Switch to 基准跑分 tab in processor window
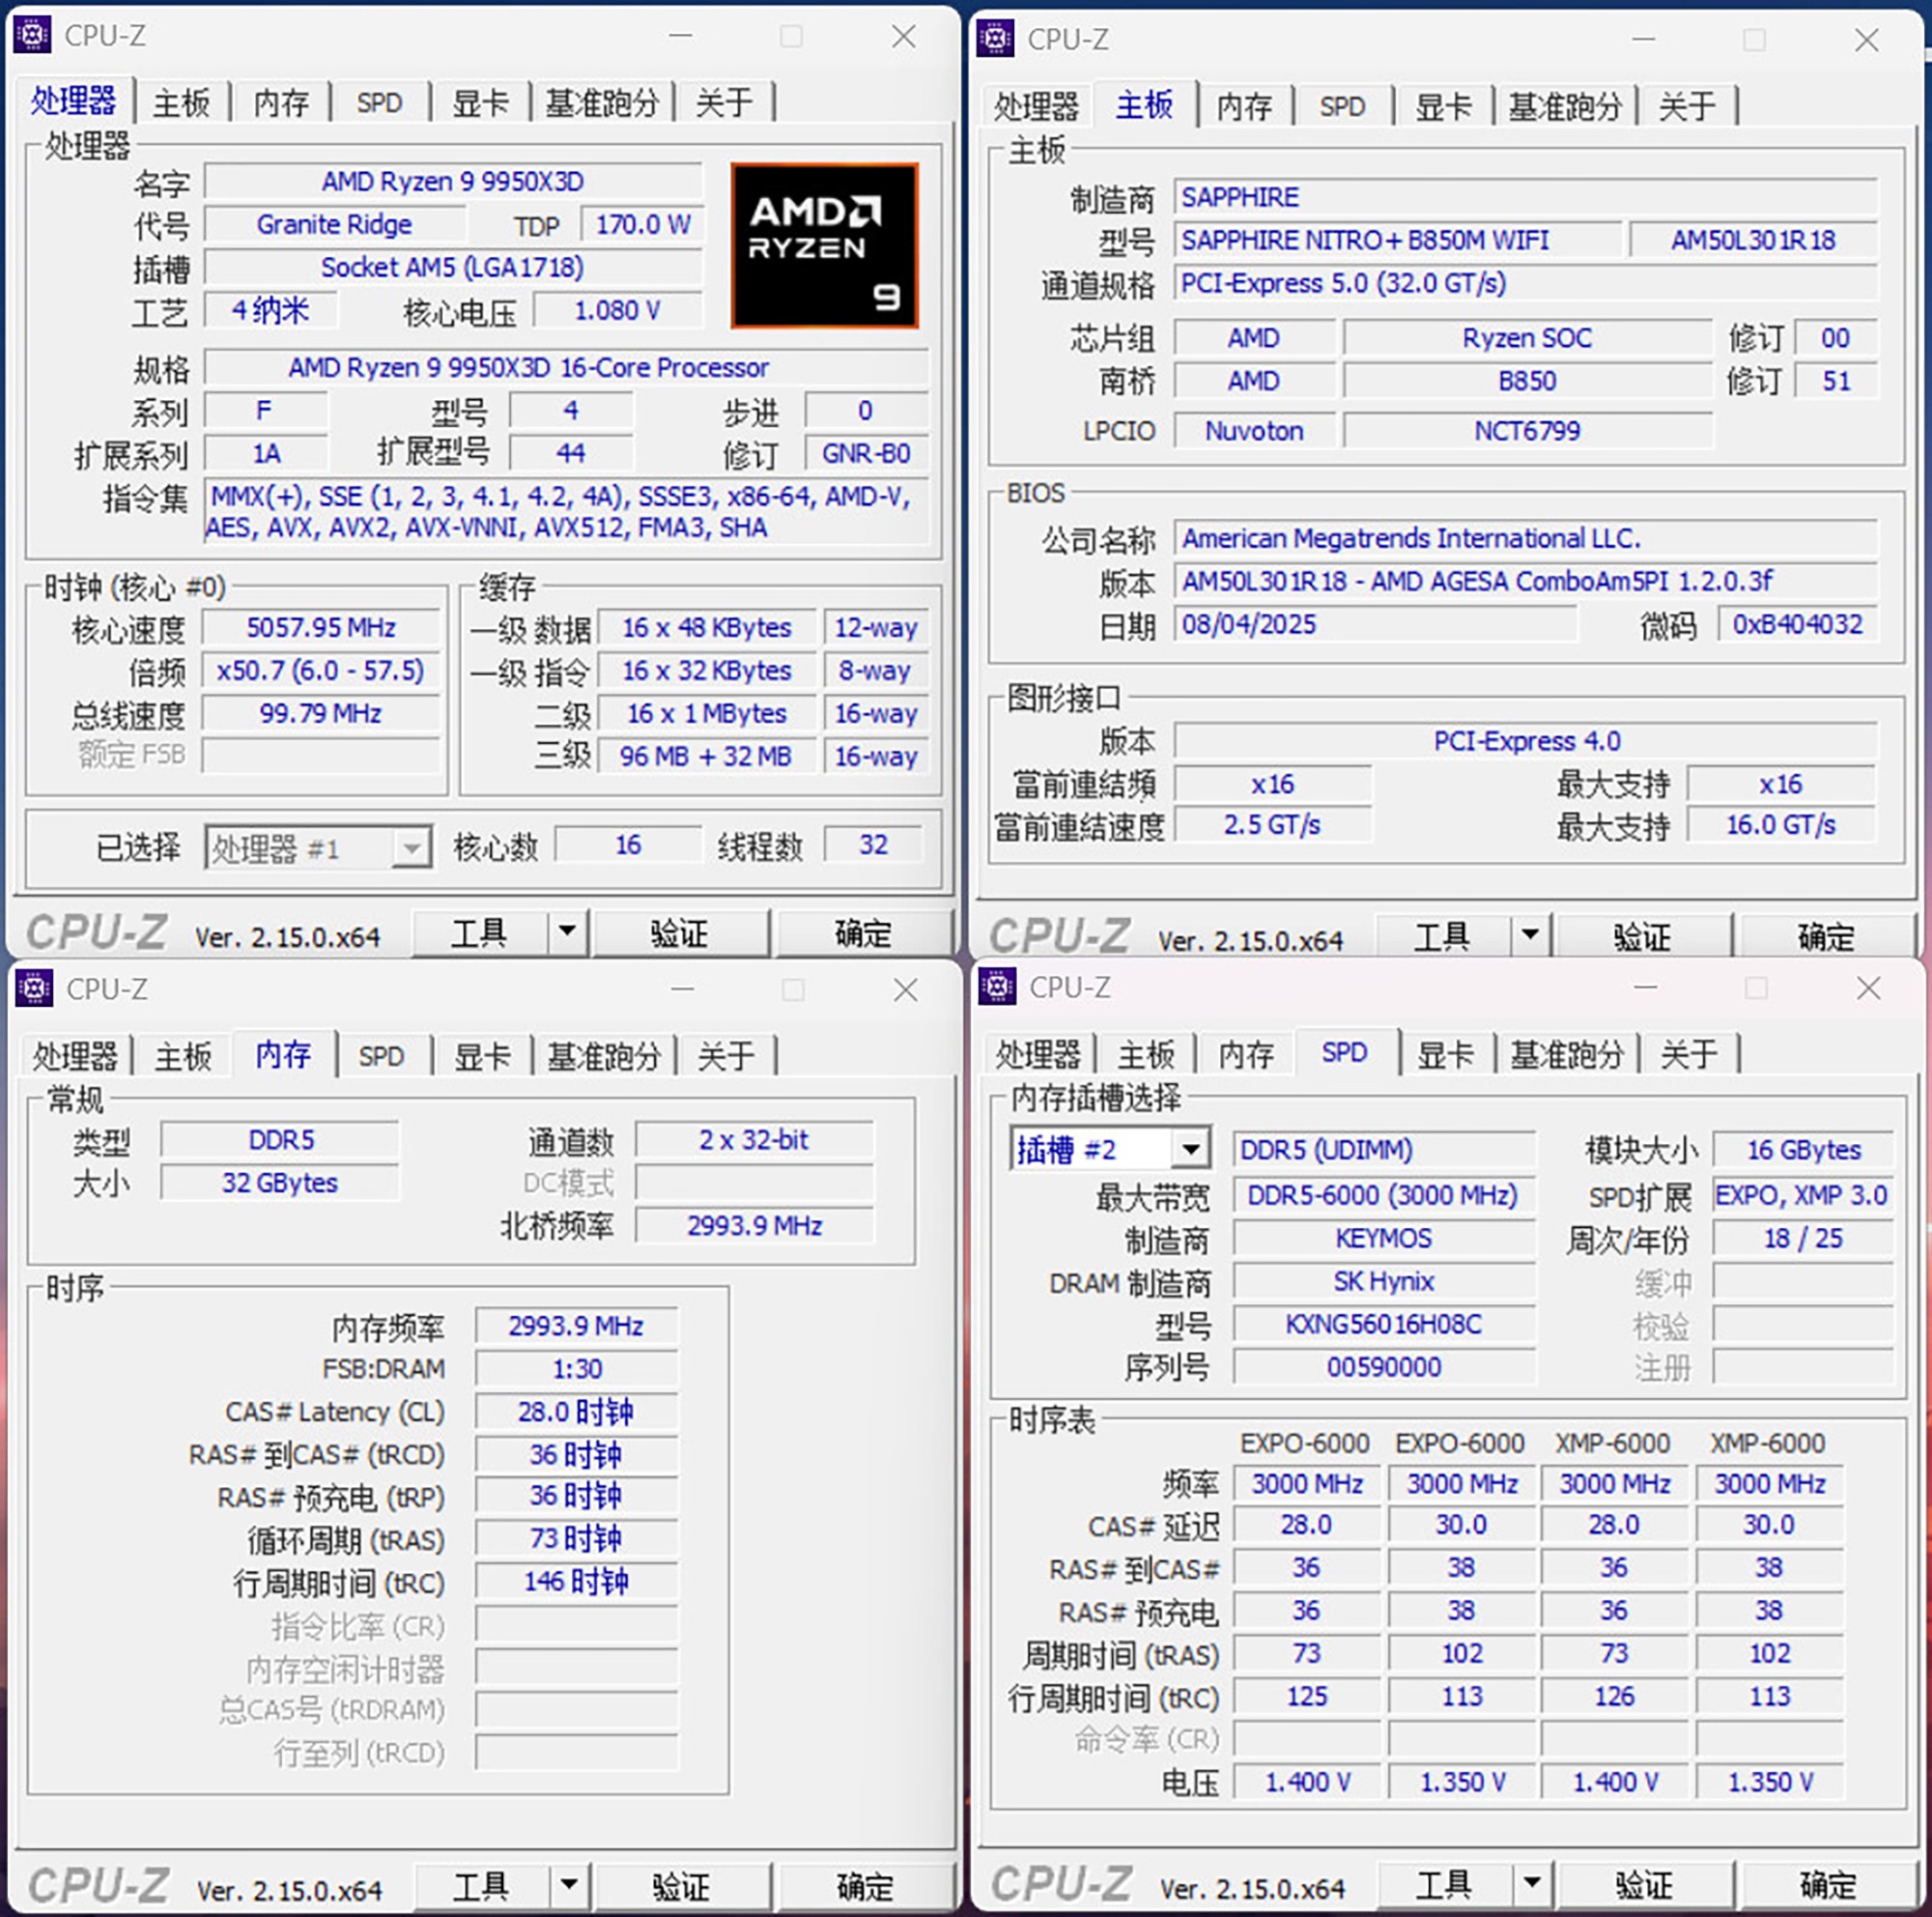This screenshot has width=1932, height=1917. coord(602,103)
